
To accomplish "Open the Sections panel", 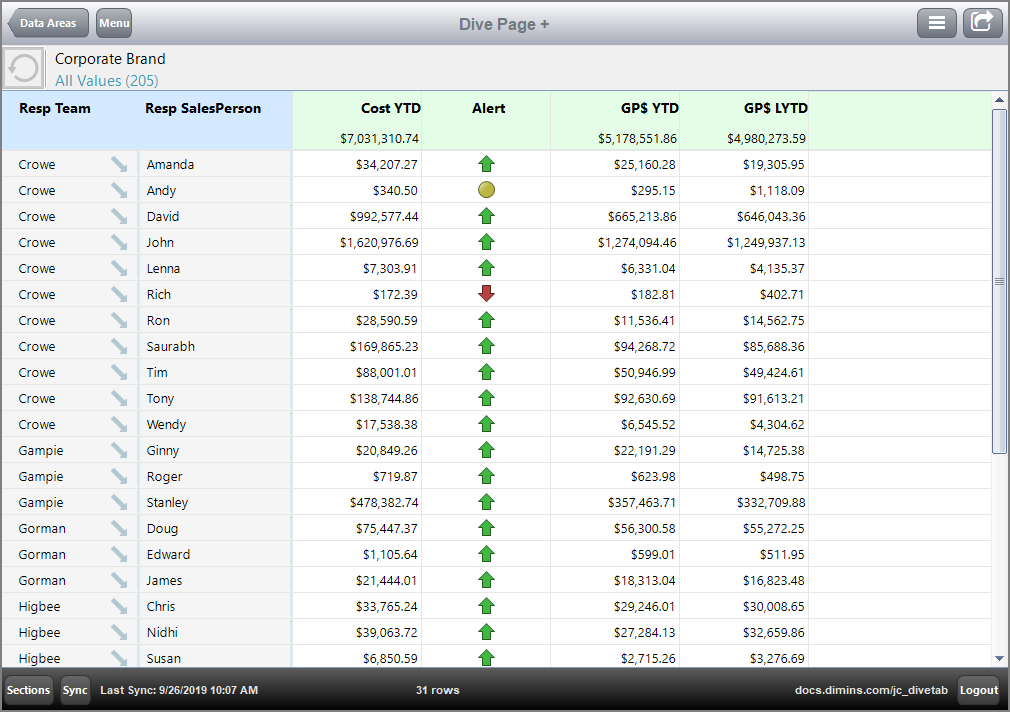I will point(27,689).
